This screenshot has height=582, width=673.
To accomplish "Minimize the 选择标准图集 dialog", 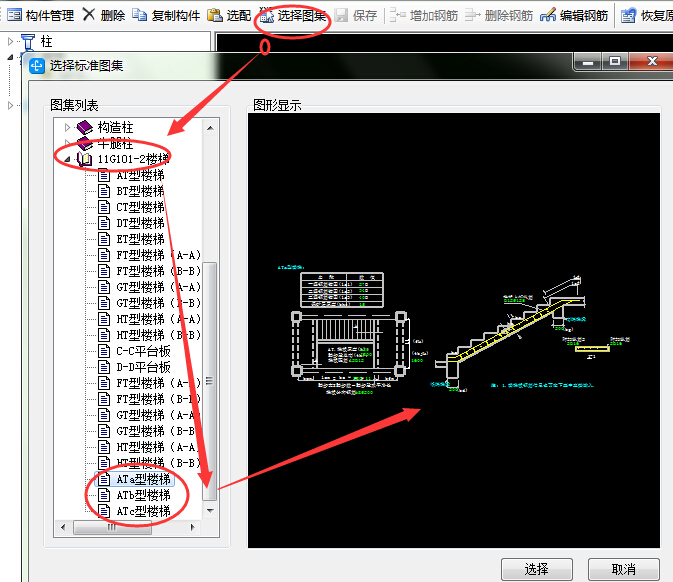I will 588,62.
